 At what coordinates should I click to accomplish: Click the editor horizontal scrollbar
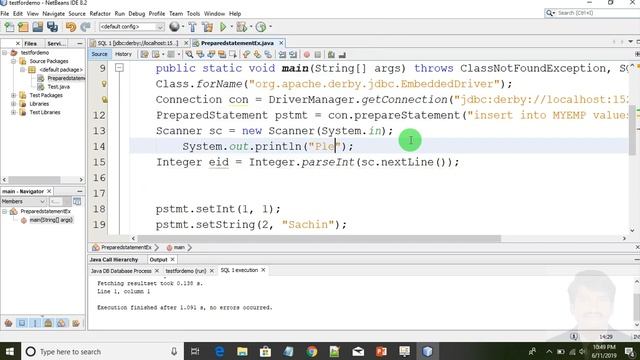point(319,238)
